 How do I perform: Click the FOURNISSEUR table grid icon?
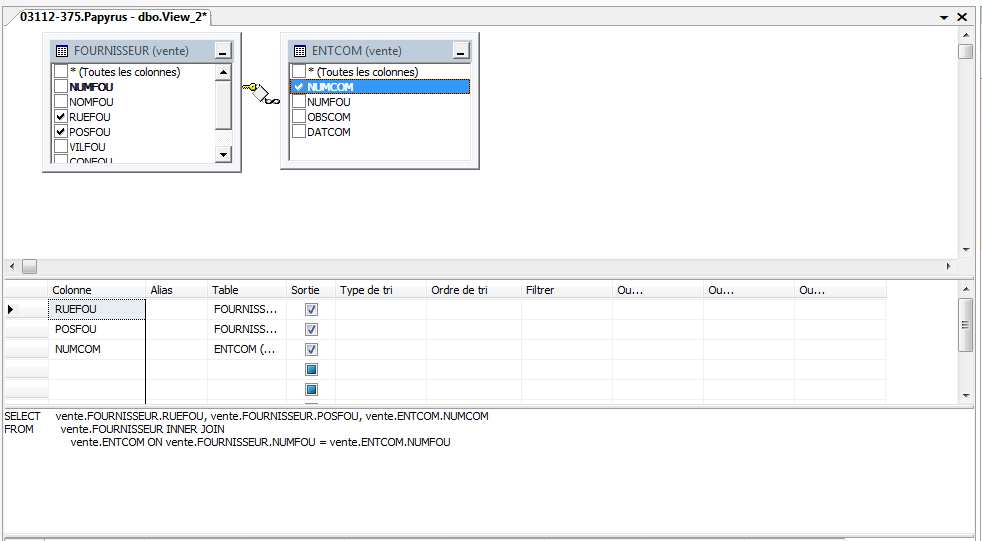coord(61,51)
